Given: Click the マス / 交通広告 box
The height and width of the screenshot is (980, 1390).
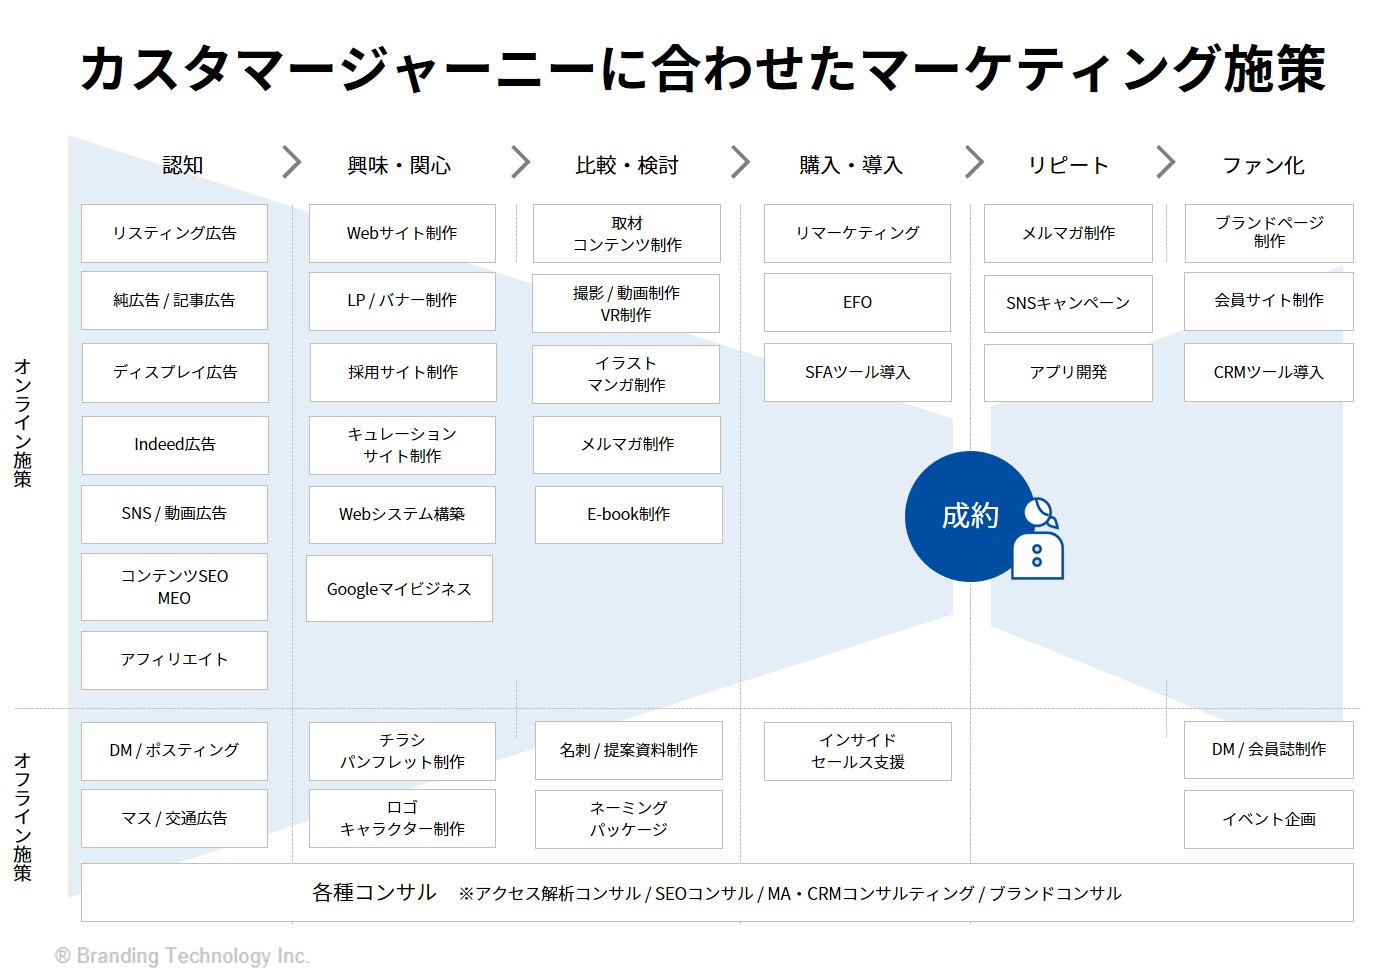Looking at the screenshot, I should pos(174,818).
